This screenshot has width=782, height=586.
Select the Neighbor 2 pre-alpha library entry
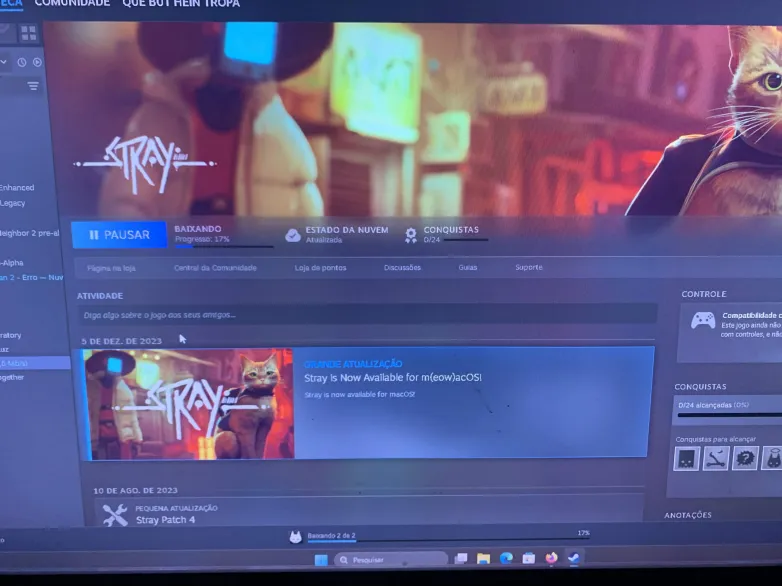(29, 233)
